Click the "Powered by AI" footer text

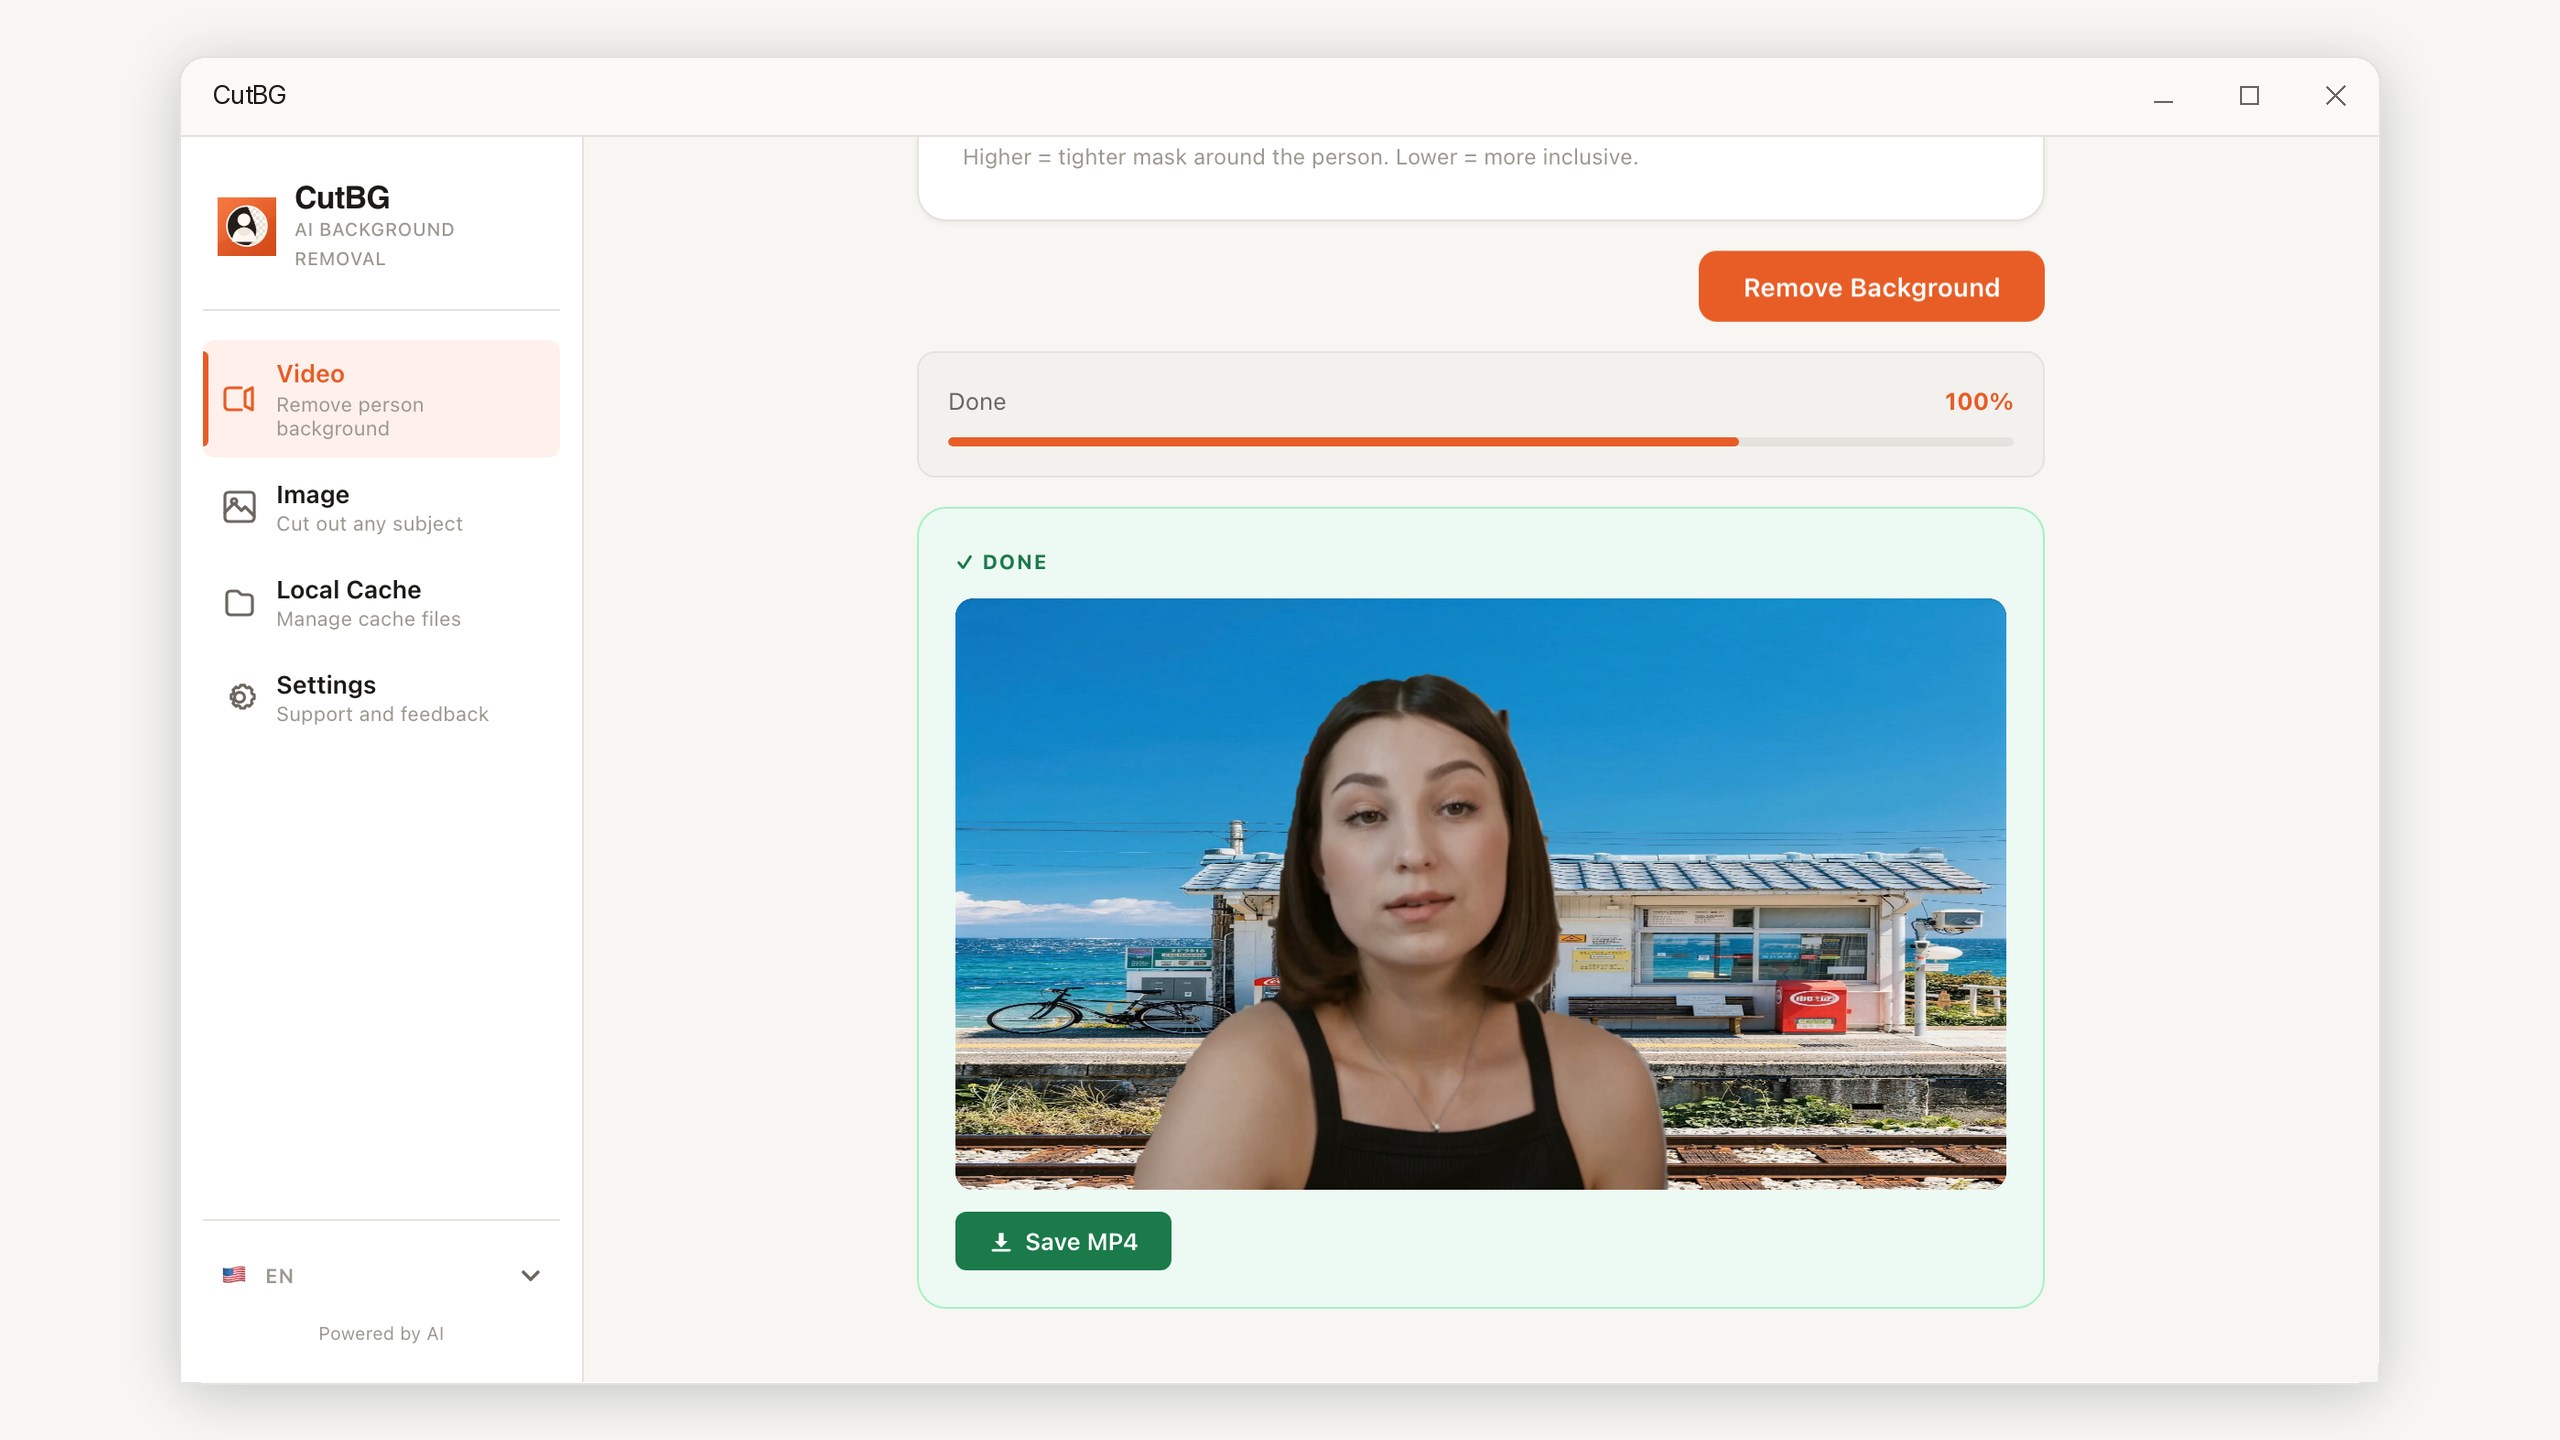coord(381,1333)
